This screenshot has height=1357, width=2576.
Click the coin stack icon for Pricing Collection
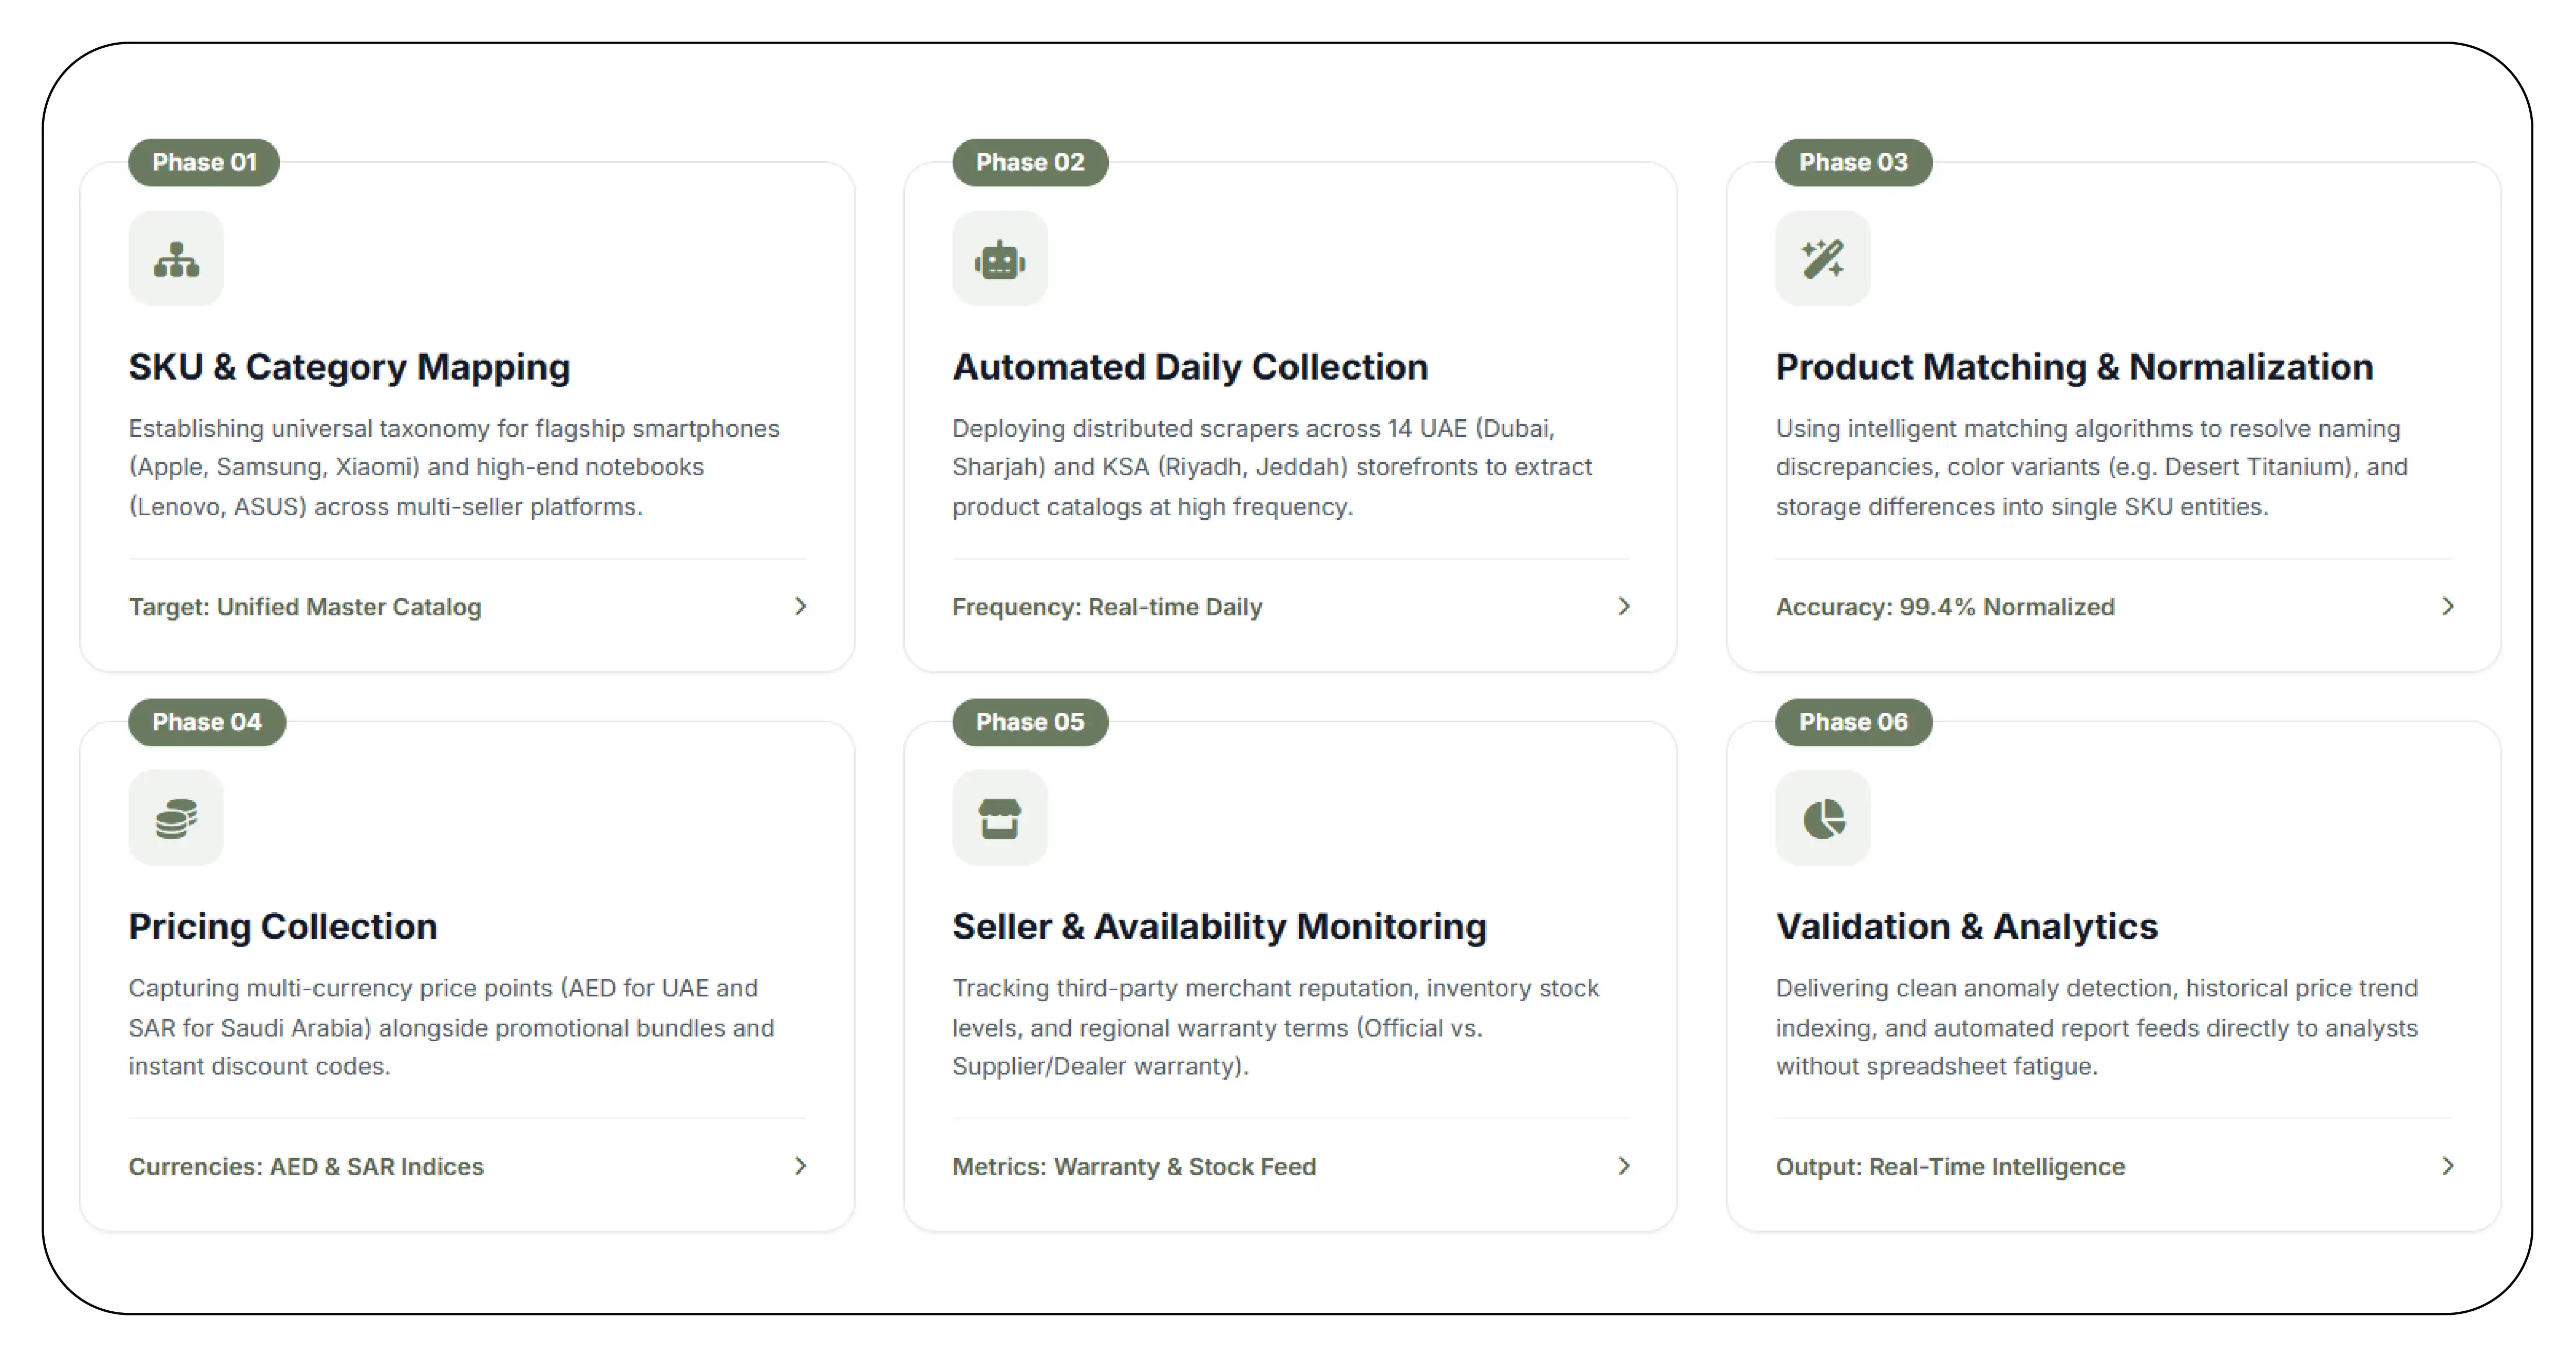176,818
